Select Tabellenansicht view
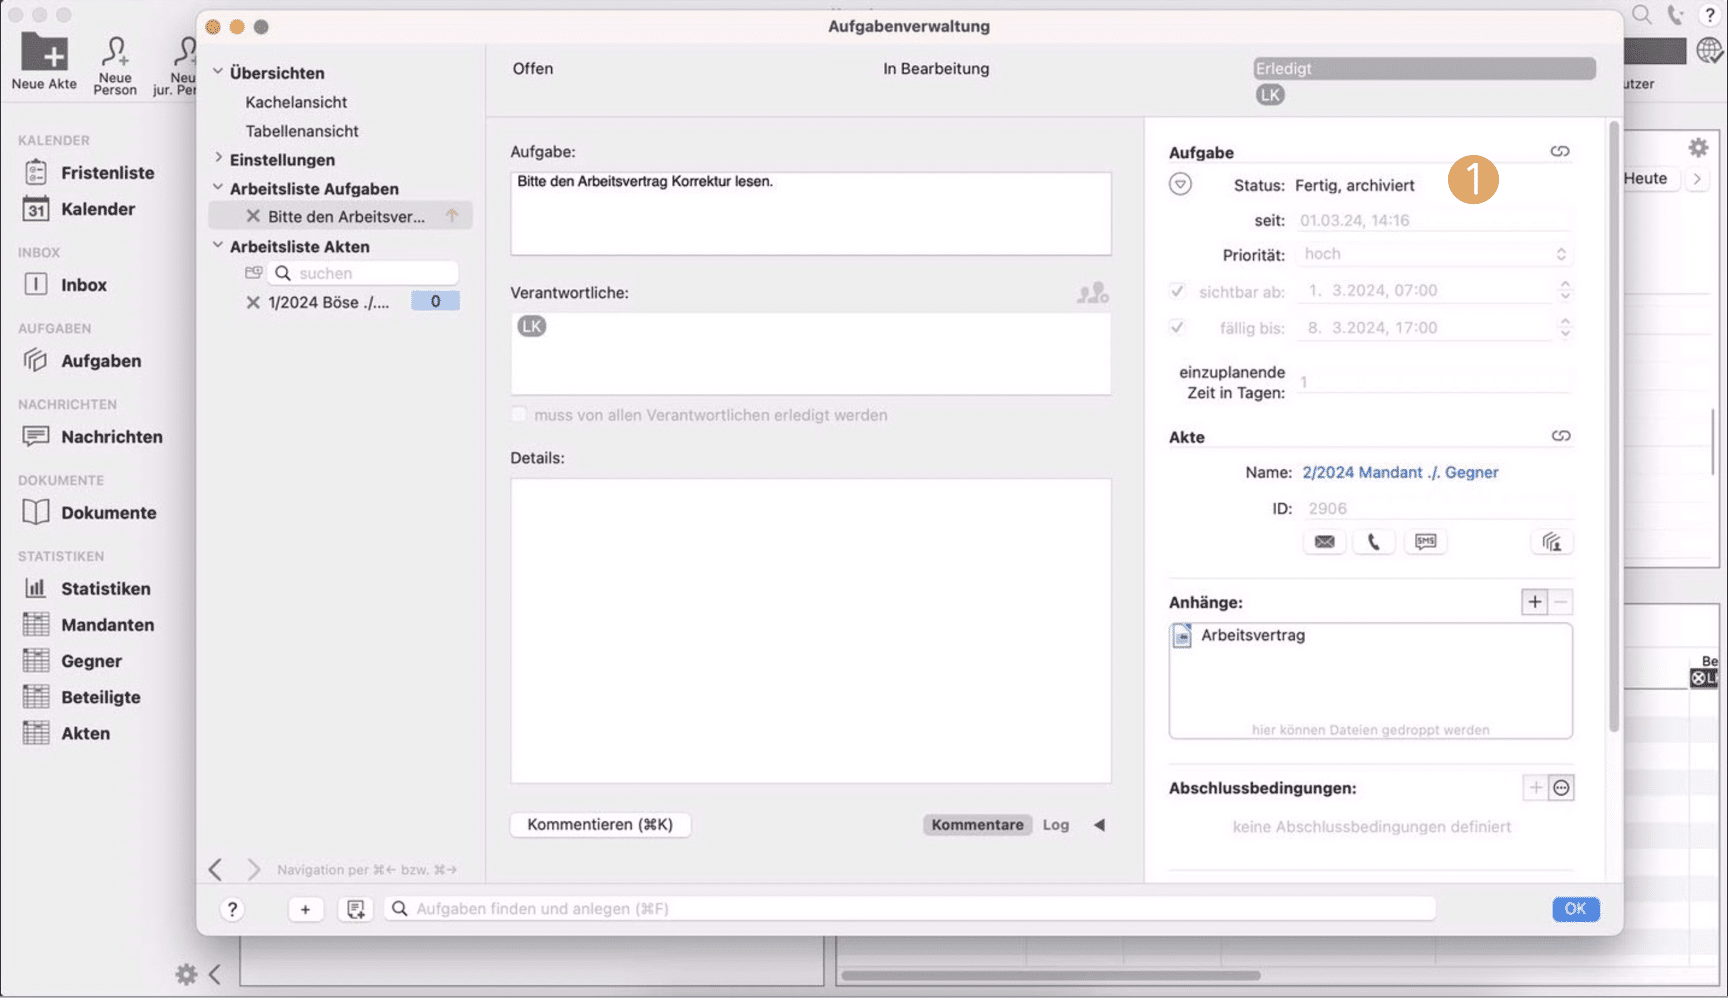The height and width of the screenshot is (998, 1728). click(302, 131)
